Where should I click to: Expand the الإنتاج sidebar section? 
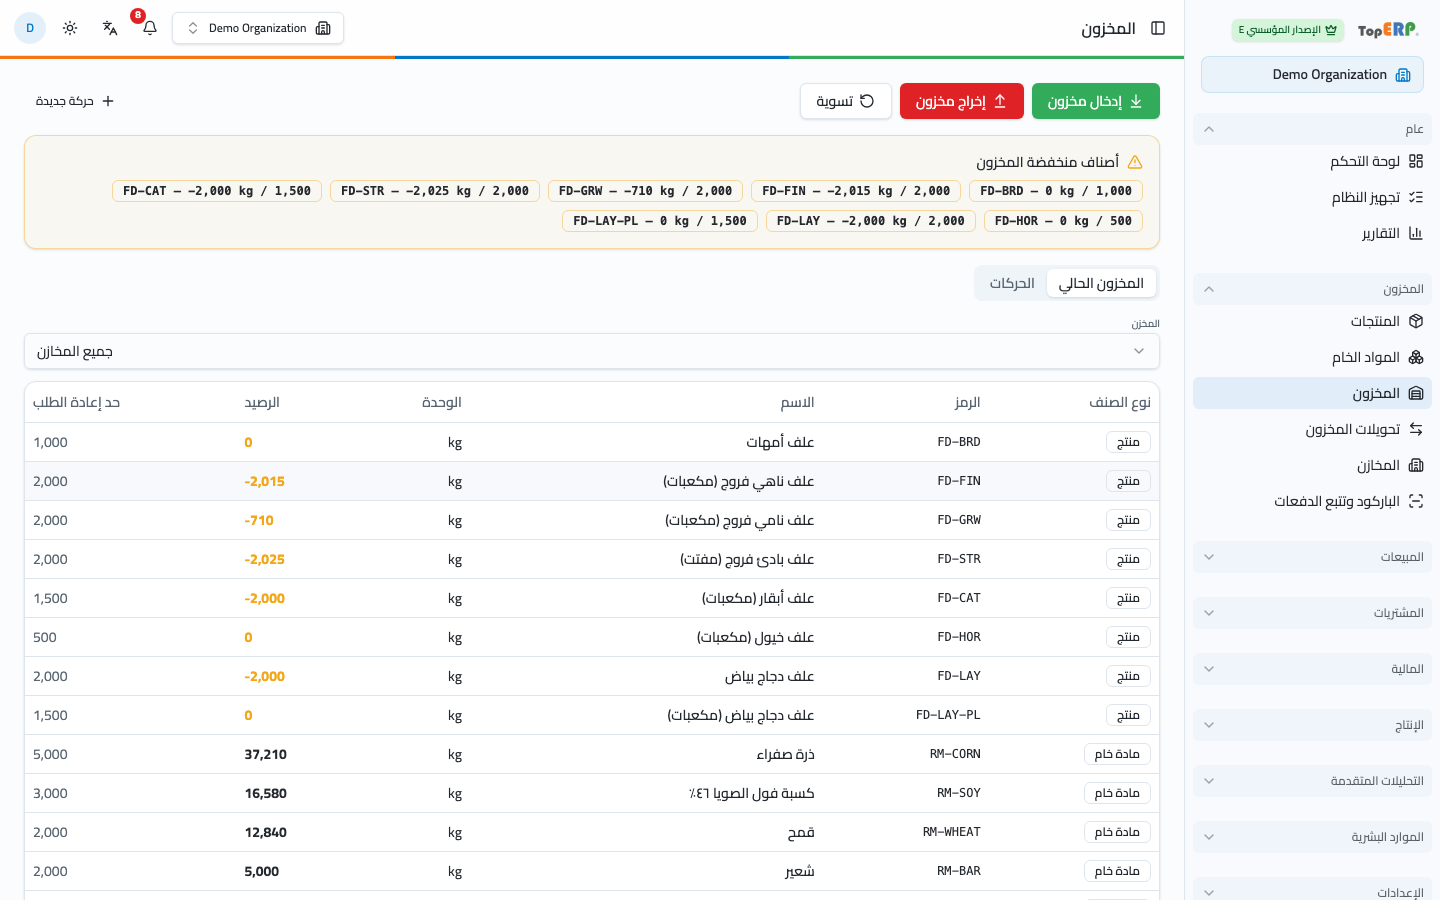click(x=1312, y=725)
